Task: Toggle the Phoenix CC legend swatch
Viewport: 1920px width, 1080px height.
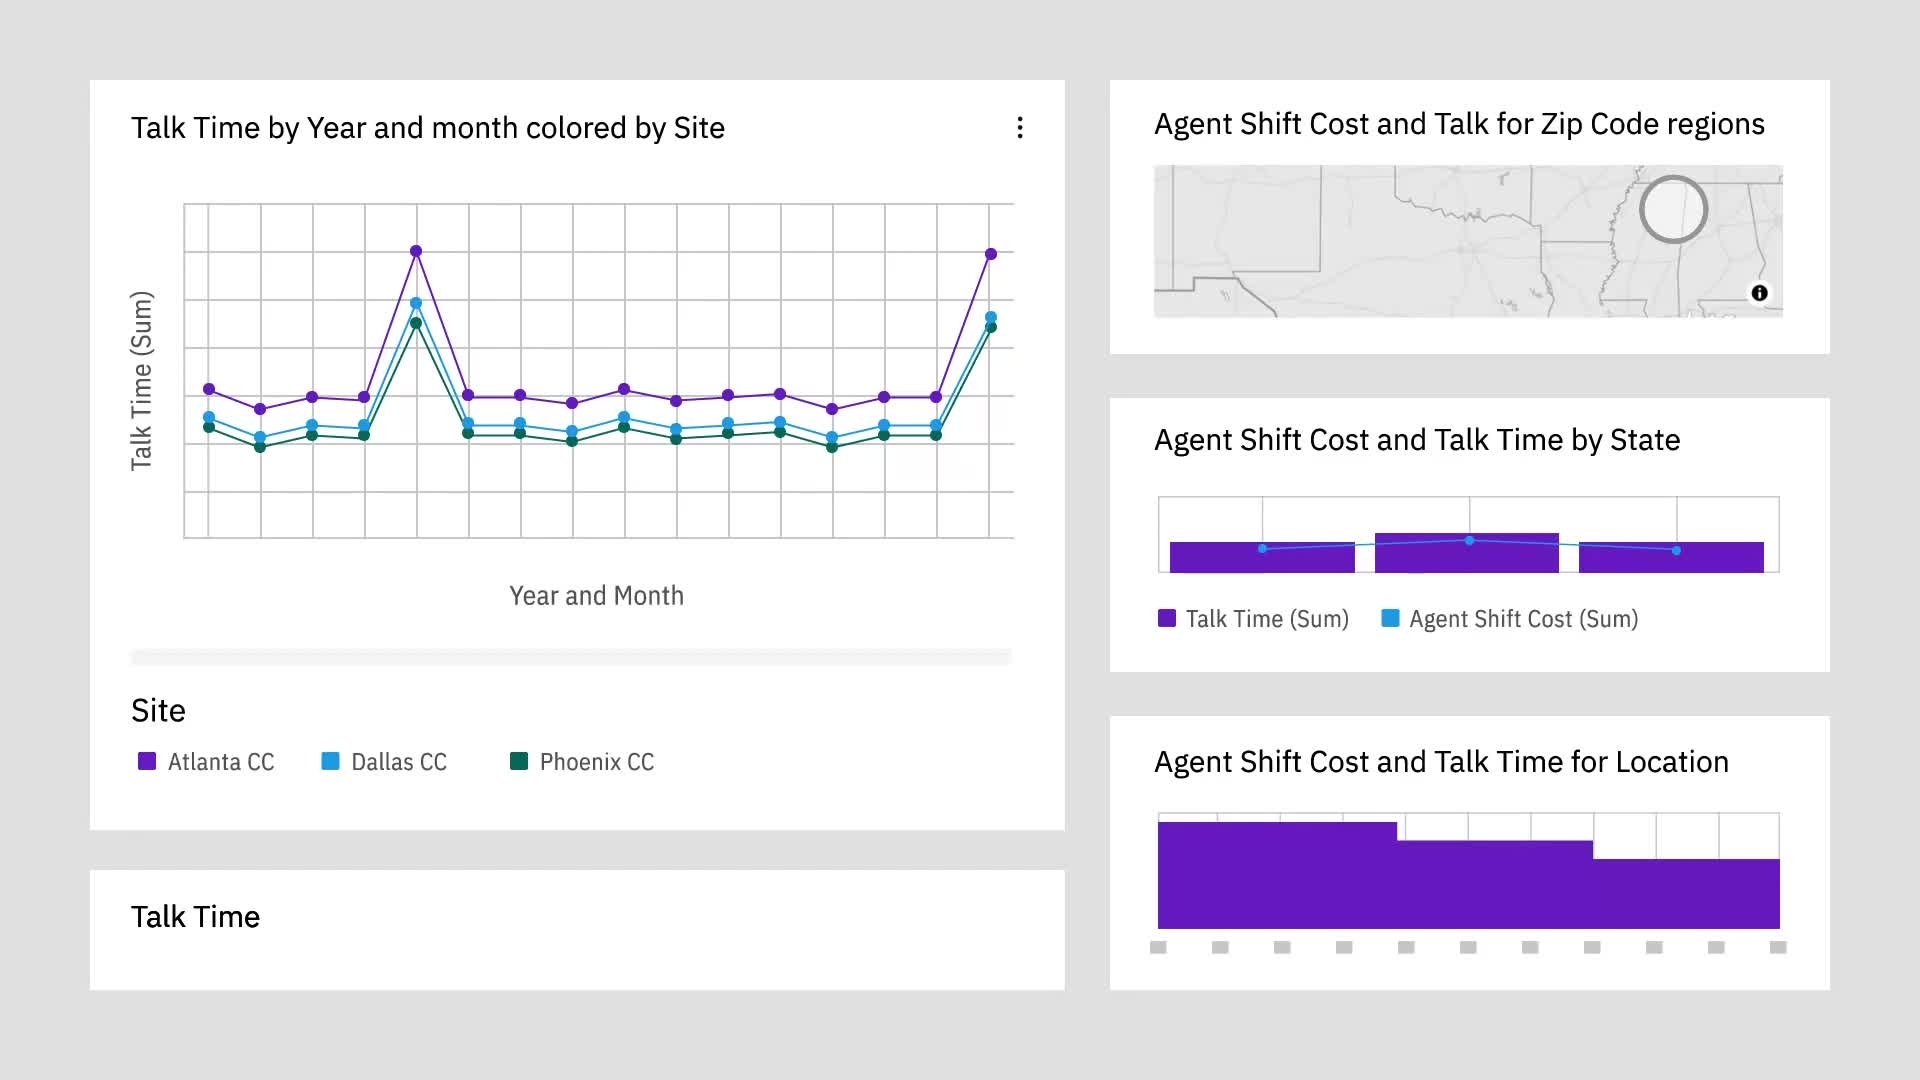Action: (x=519, y=761)
